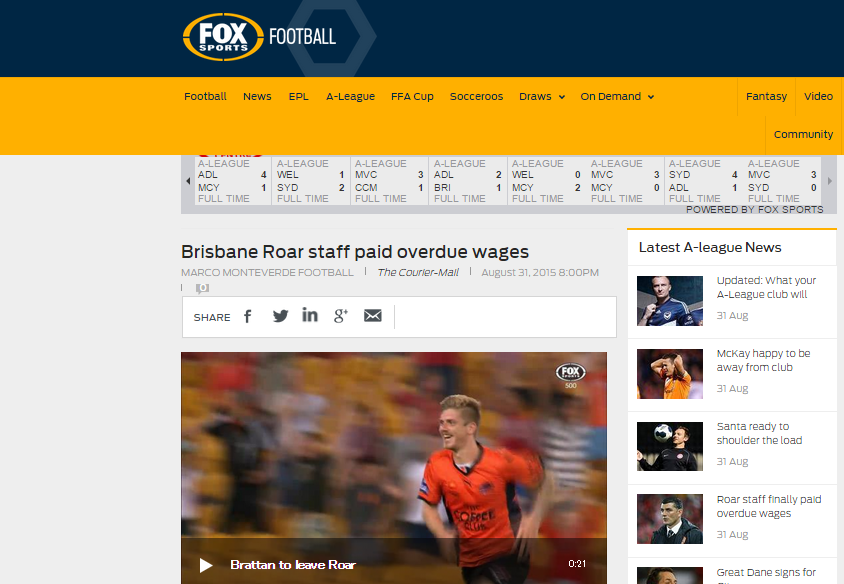
Task: Select WEL 1 SYD 2 match score
Action: pyautogui.click(x=311, y=181)
